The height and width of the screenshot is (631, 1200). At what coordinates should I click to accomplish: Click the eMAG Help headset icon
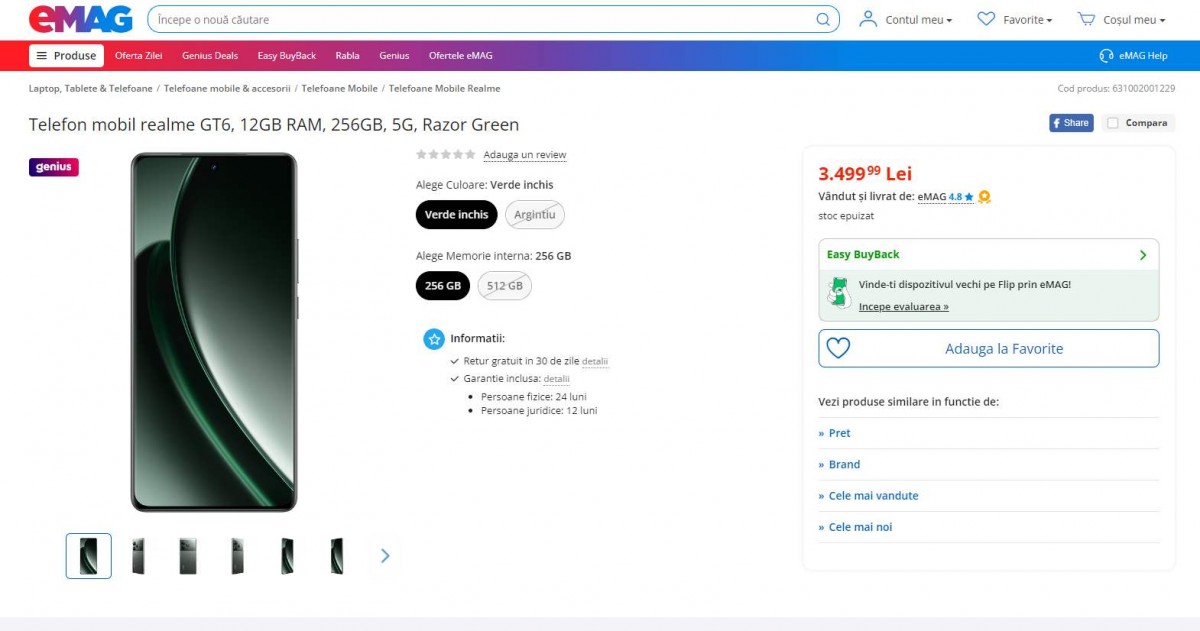click(1106, 56)
